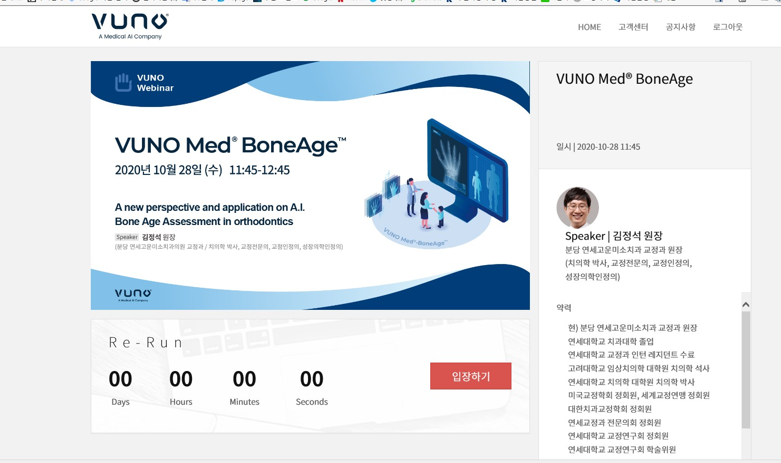781x463 pixels.
Task: Click the 약력 section heading
Action: click(x=564, y=308)
